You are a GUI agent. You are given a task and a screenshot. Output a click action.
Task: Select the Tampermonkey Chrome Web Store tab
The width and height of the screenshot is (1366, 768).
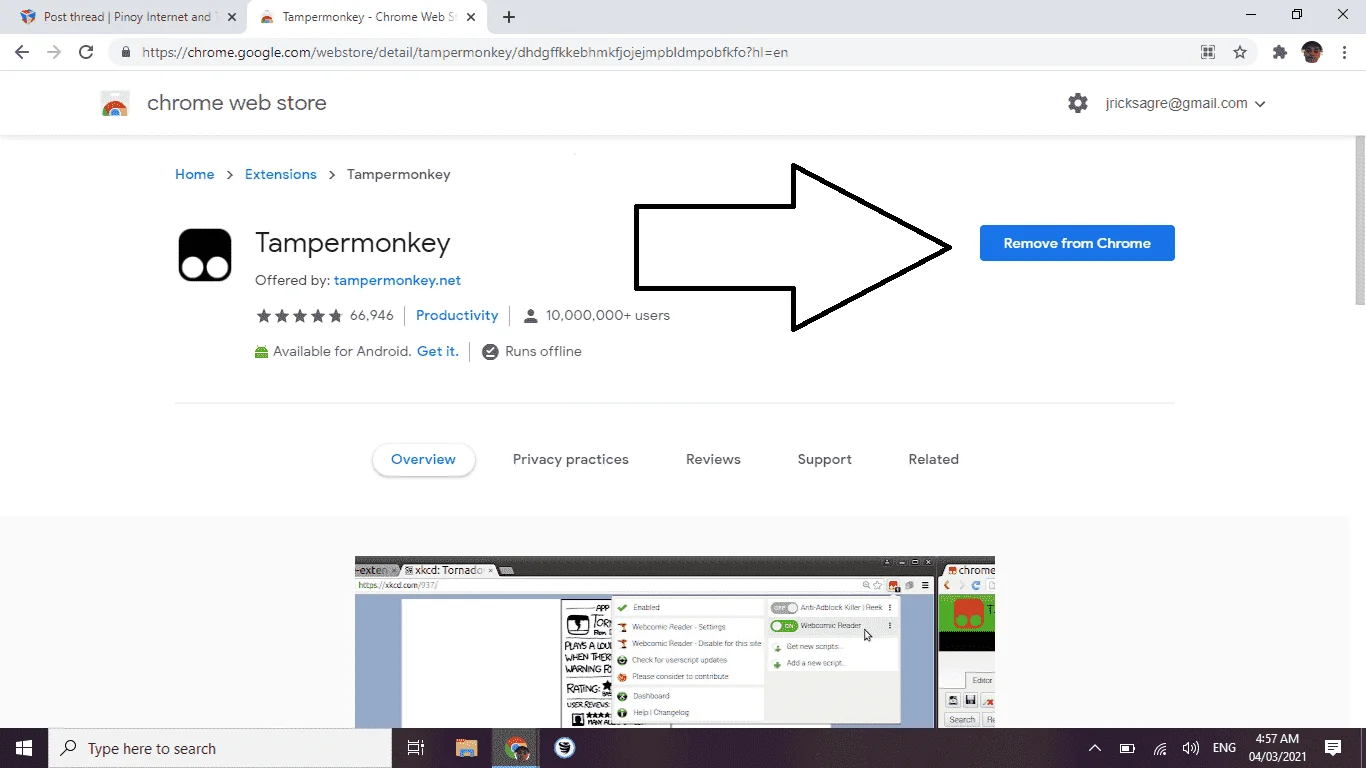point(367,17)
